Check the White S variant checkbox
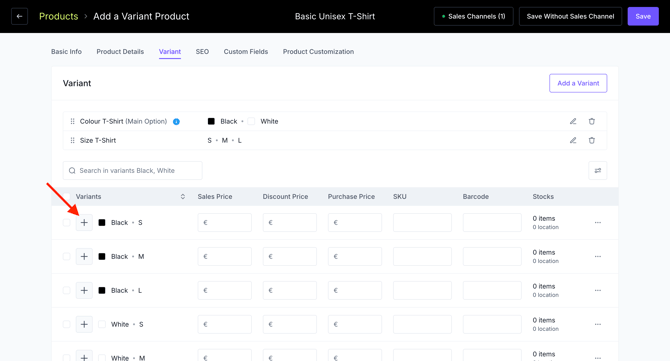Viewport: 670px width, 361px height. (x=66, y=324)
